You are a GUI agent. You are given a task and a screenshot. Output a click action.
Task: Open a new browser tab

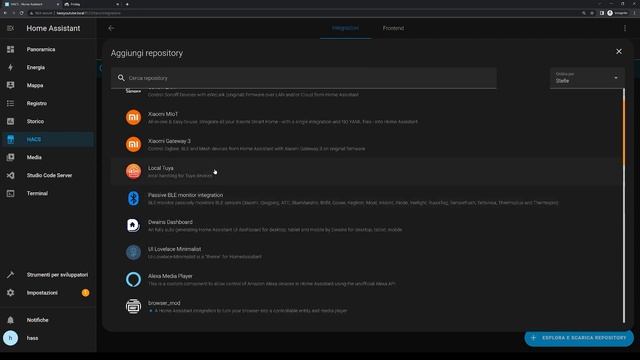127,4
